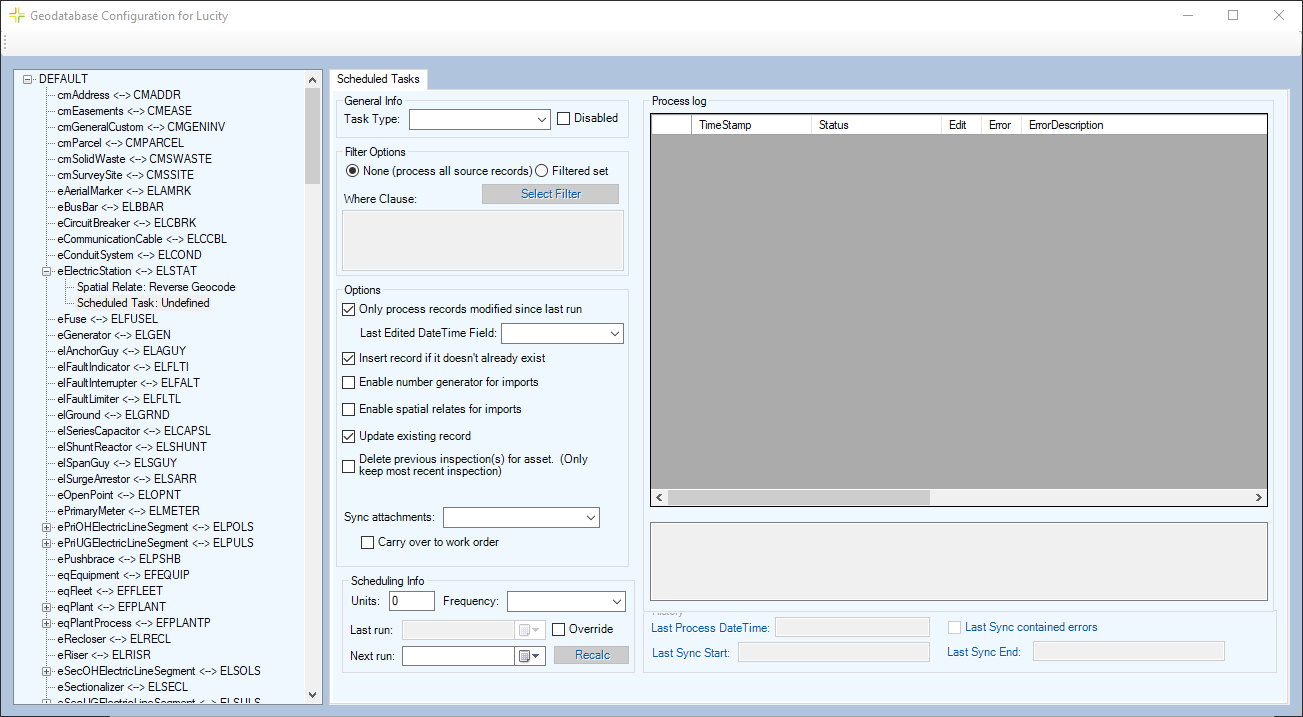Image resolution: width=1303 pixels, height=717 pixels.
Task: Check Delete previous inspection(s) for asset
Action: [x=349, y=465]
